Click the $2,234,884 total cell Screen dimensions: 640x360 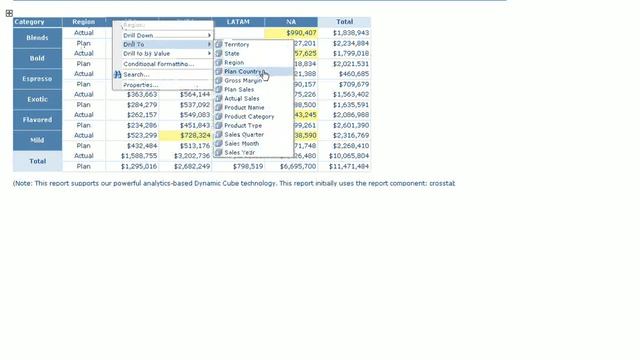[x=344, y=43]
